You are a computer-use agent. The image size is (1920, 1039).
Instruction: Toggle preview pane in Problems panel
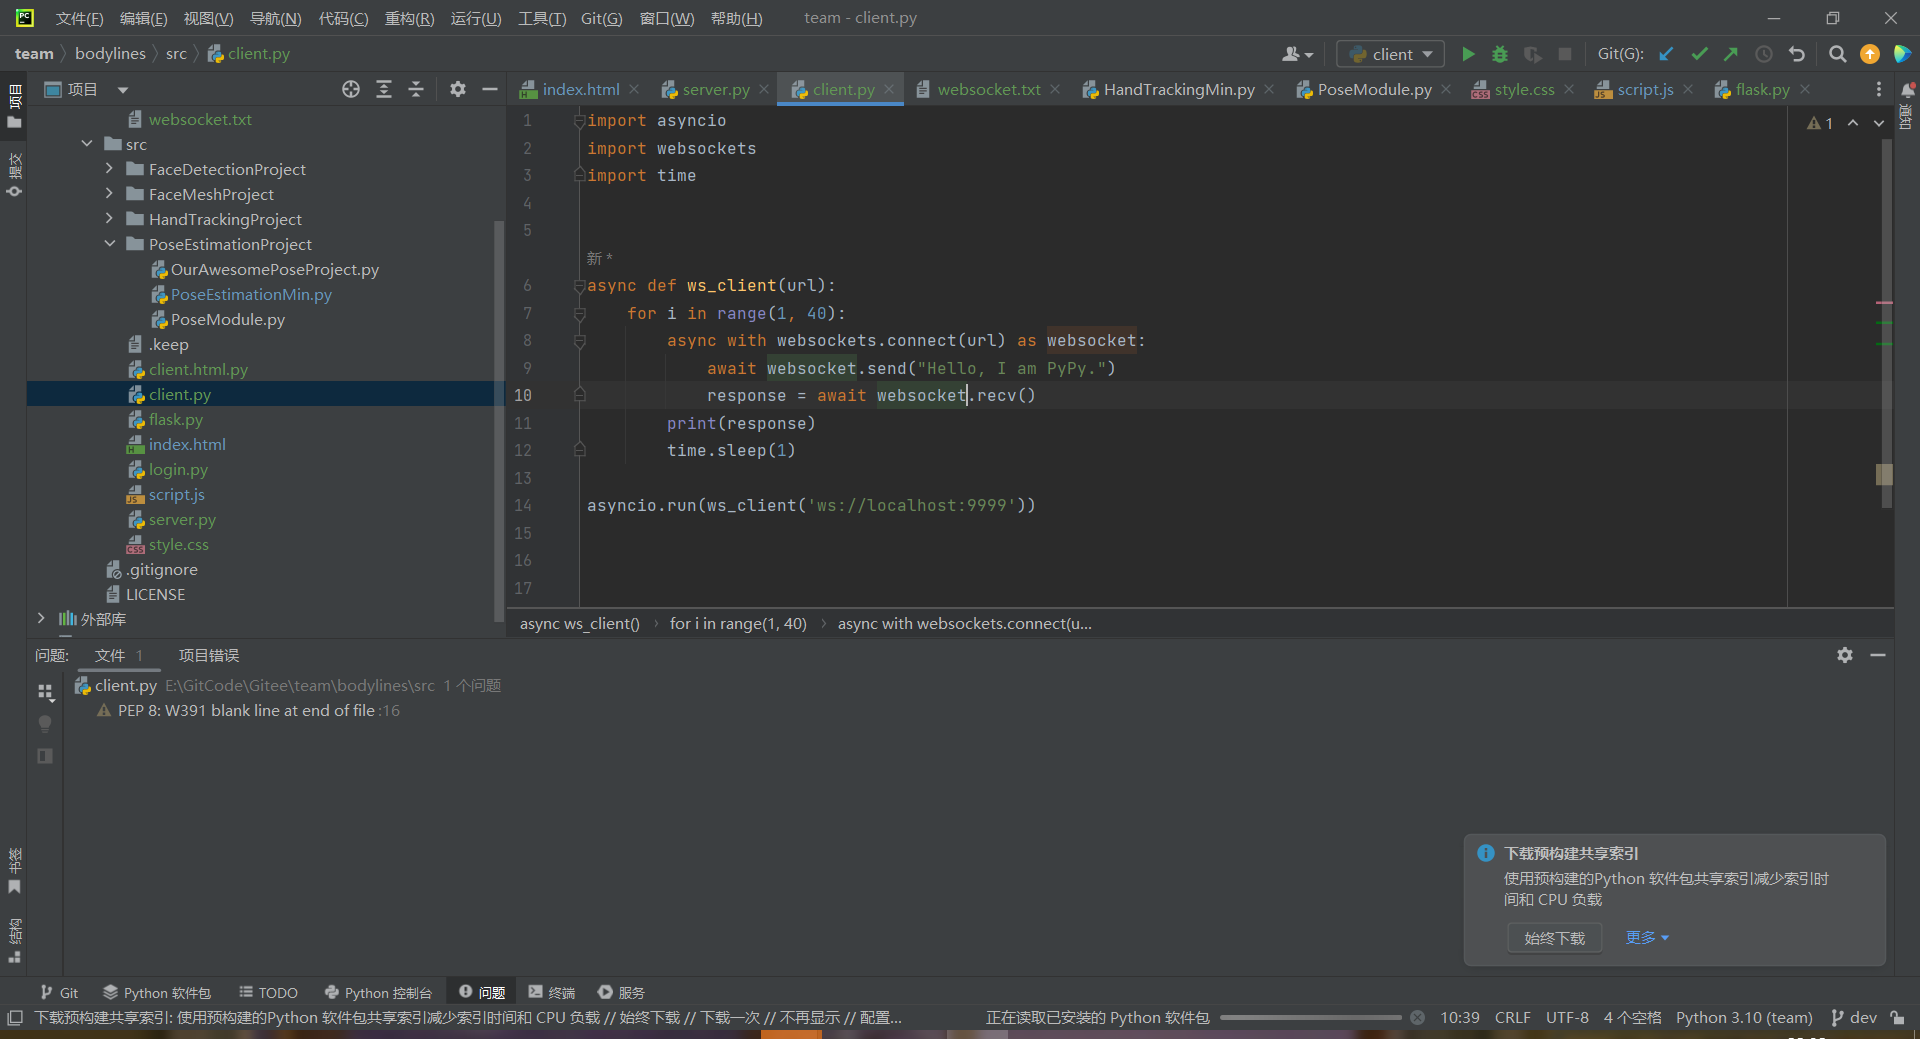click(45, 756)
